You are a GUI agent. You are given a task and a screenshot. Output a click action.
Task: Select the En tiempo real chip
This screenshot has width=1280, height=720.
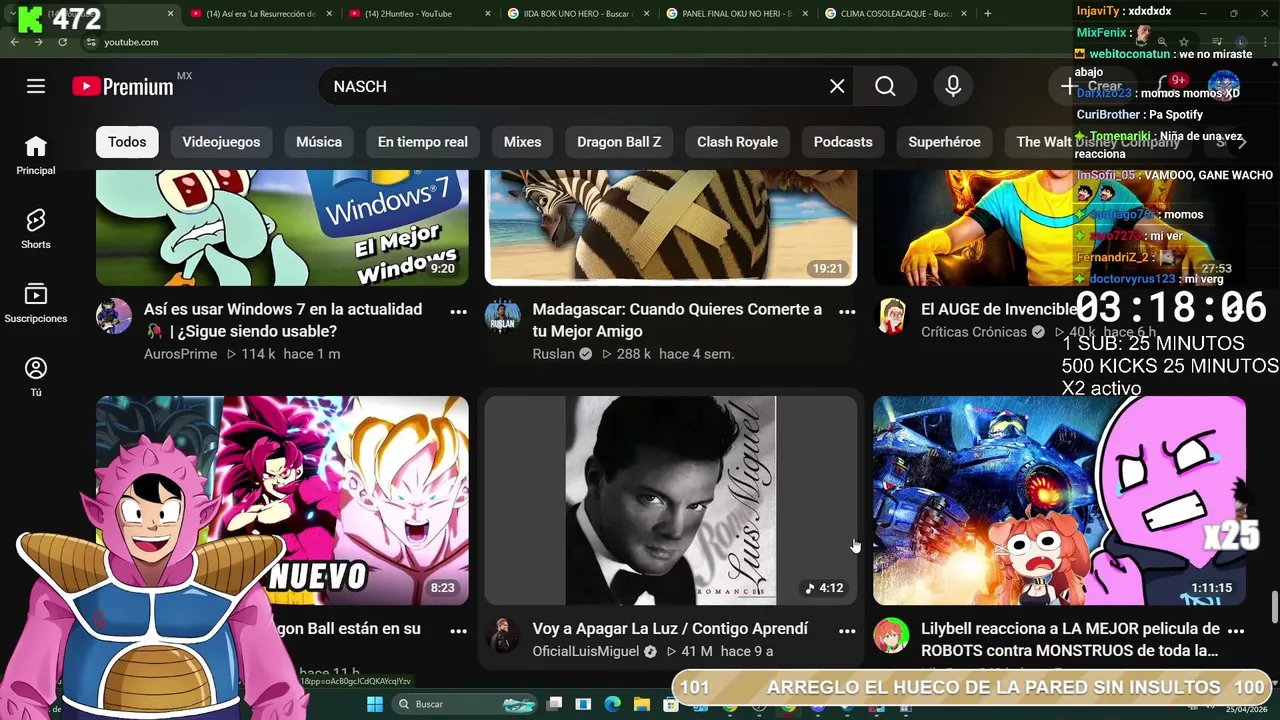click(x=422, y=142)
